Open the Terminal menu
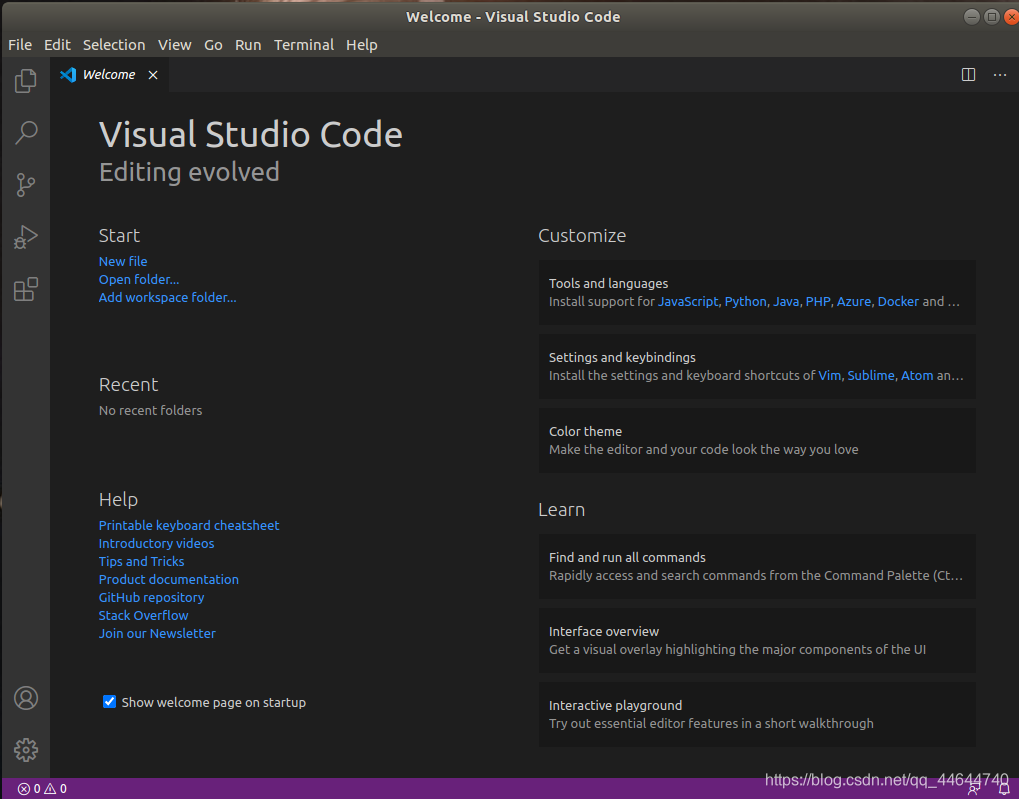 coord(304,45)
